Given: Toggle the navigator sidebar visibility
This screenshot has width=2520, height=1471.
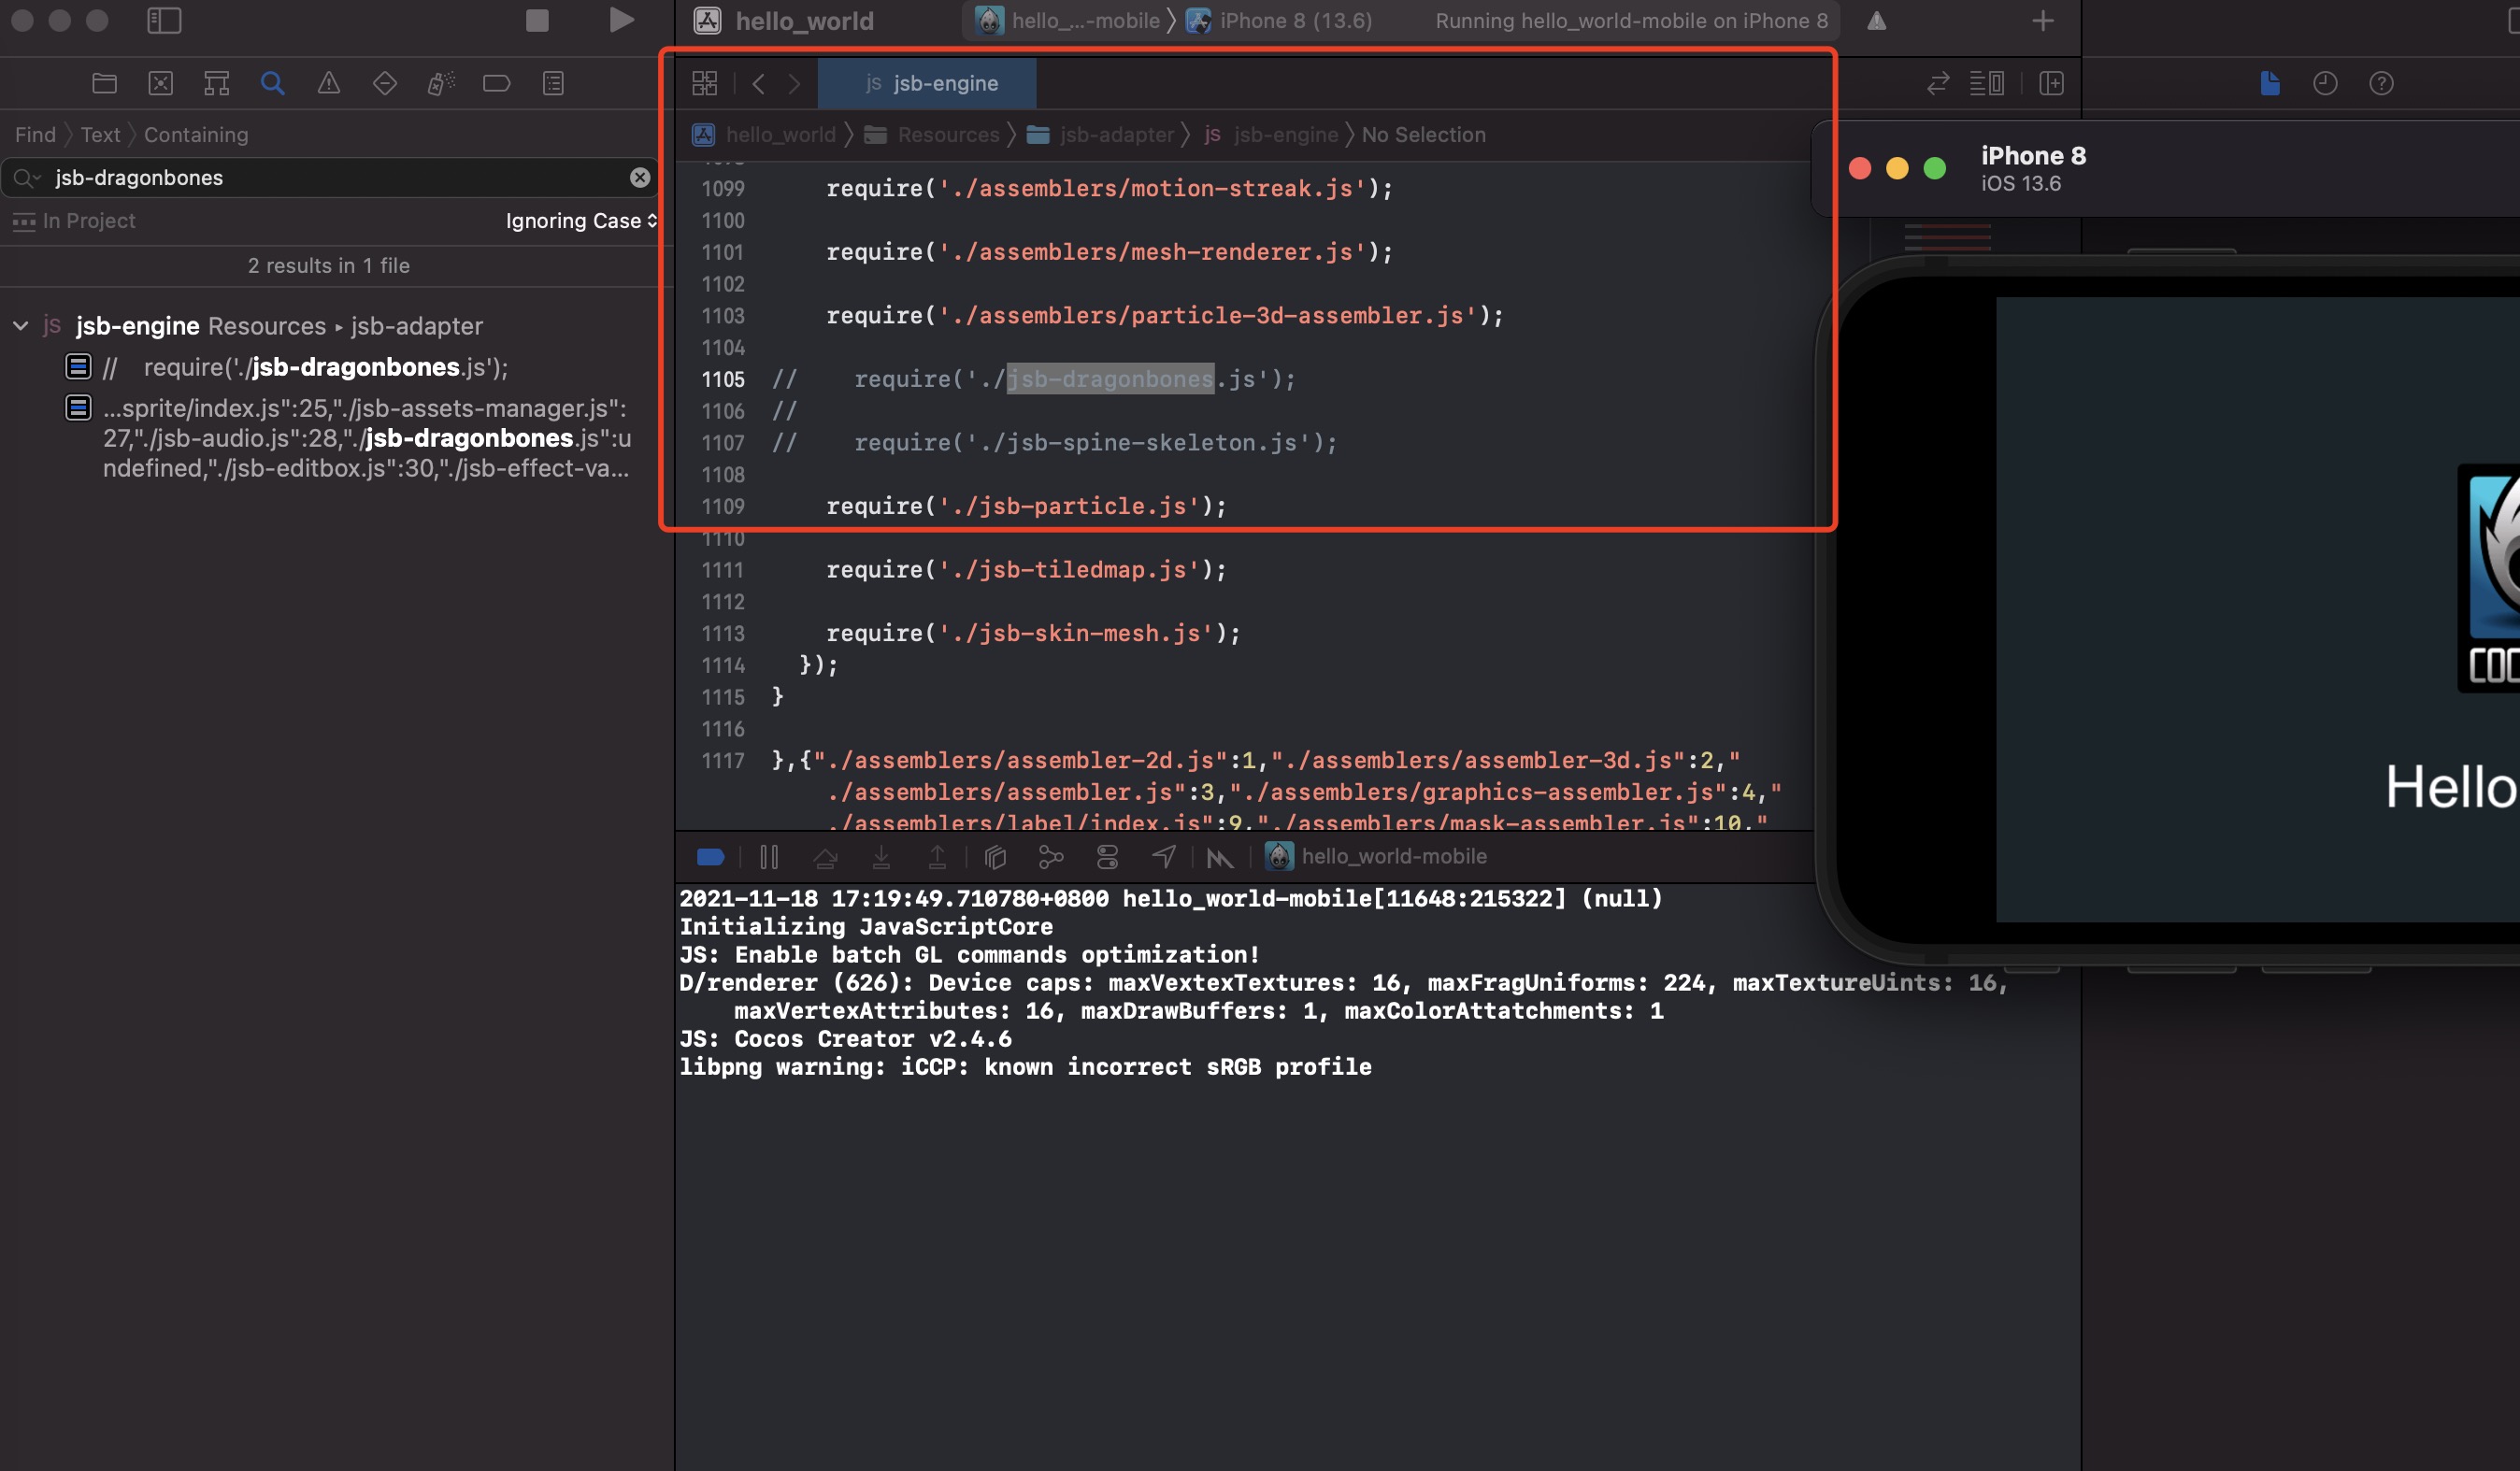Looking at the screenshot, I should (164, 21).
